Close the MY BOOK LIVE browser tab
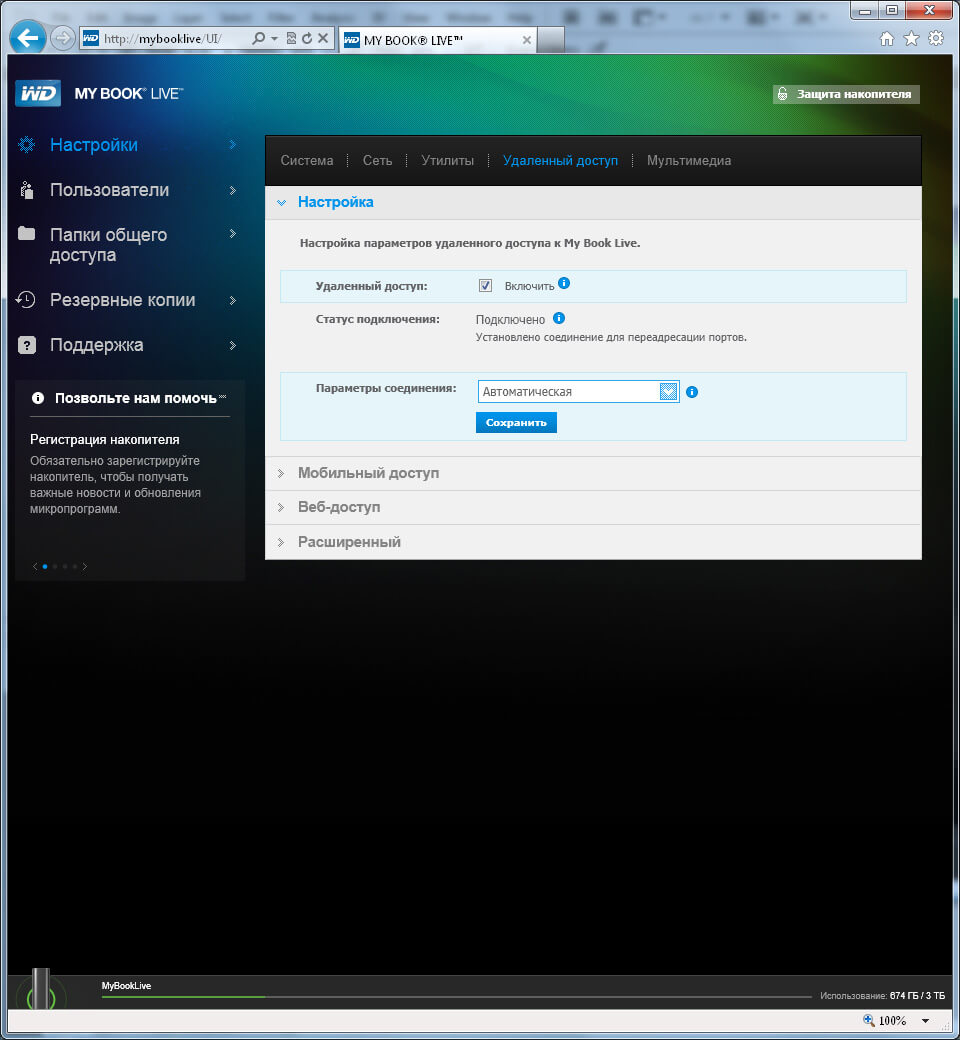Screen dimensions: 960x1040 (527, 40)
